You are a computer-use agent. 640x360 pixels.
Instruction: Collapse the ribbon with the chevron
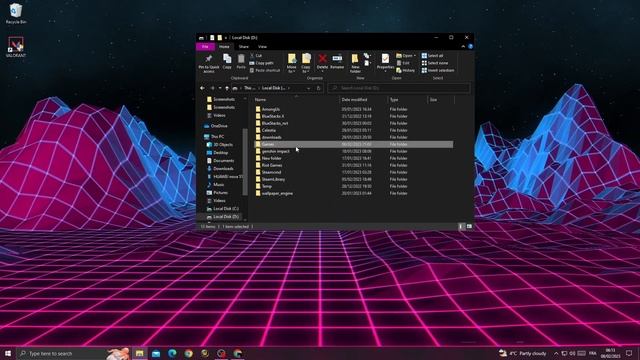point(463,47)
